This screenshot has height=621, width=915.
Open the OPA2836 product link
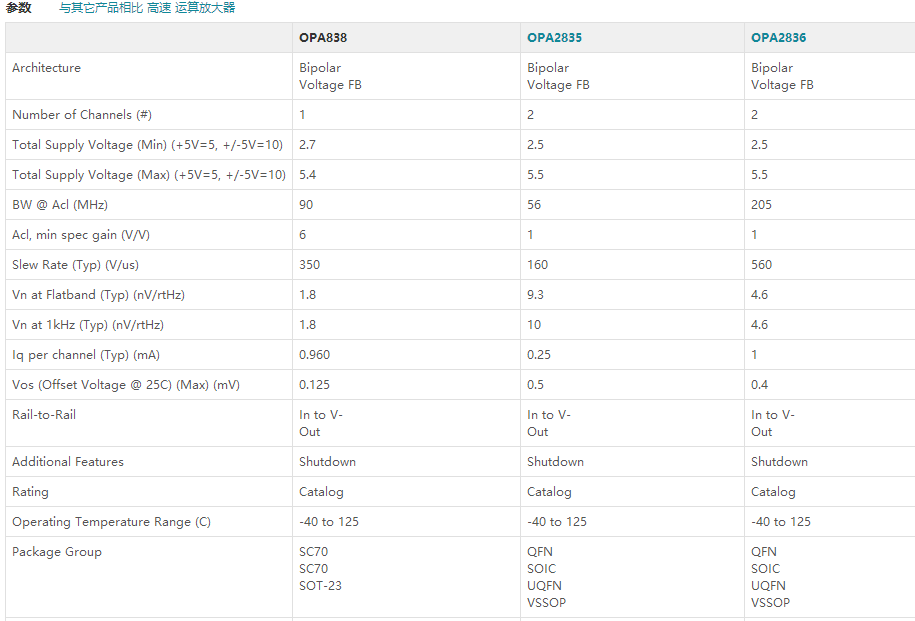pos(778,38)
